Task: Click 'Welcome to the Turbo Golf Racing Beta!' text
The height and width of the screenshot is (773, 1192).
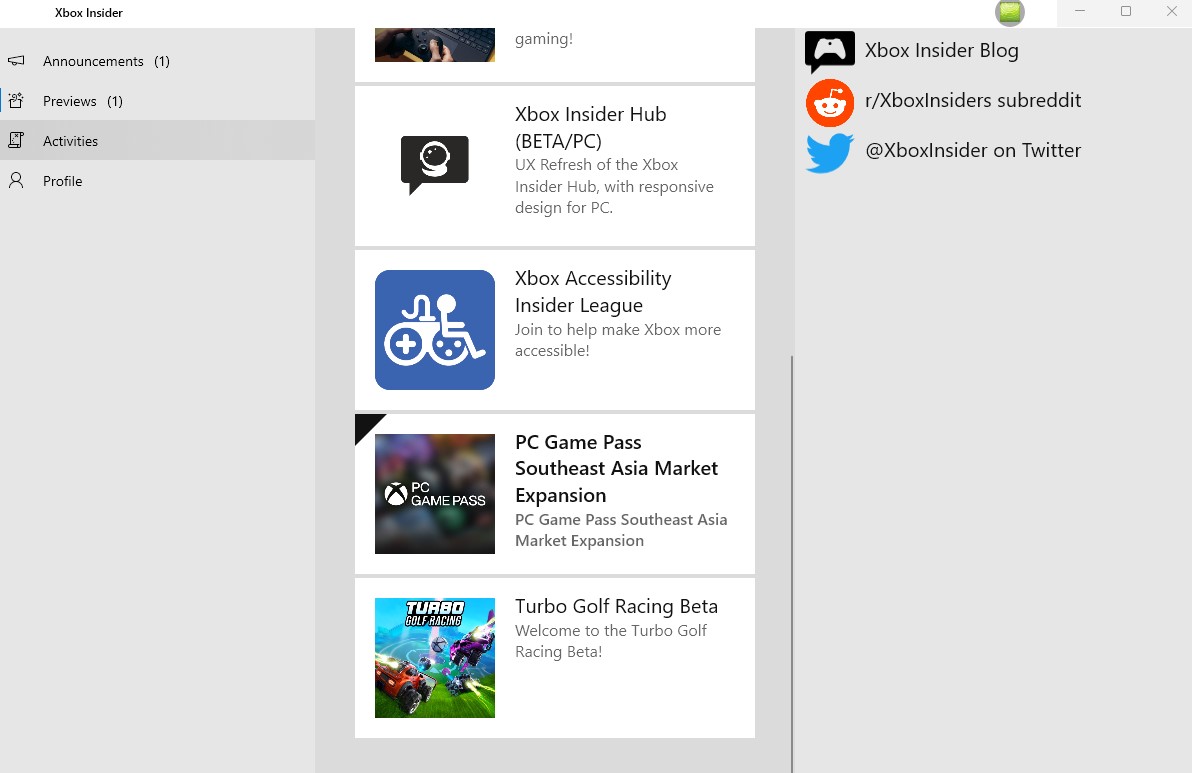Action: coord(611,641)
